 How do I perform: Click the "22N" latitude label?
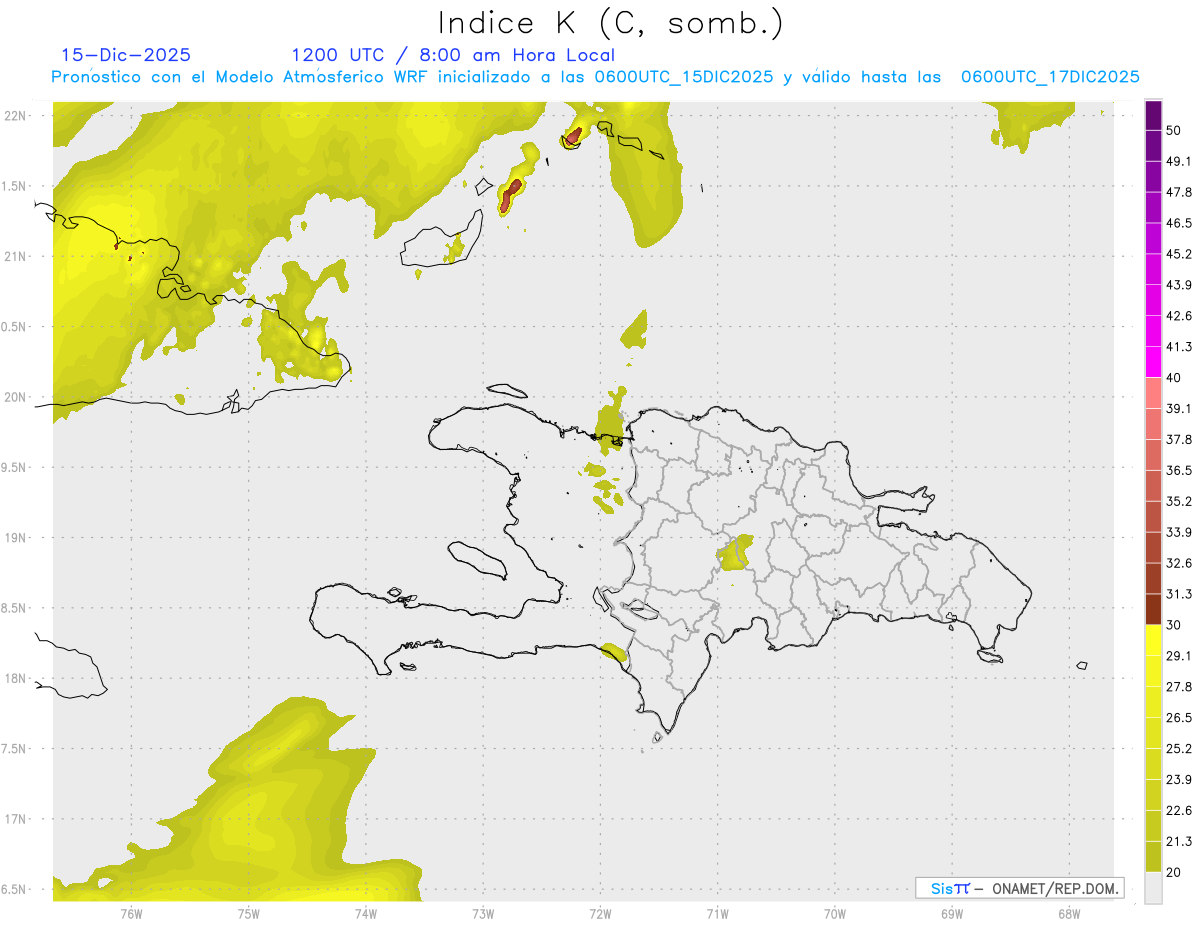click(14, 115)
